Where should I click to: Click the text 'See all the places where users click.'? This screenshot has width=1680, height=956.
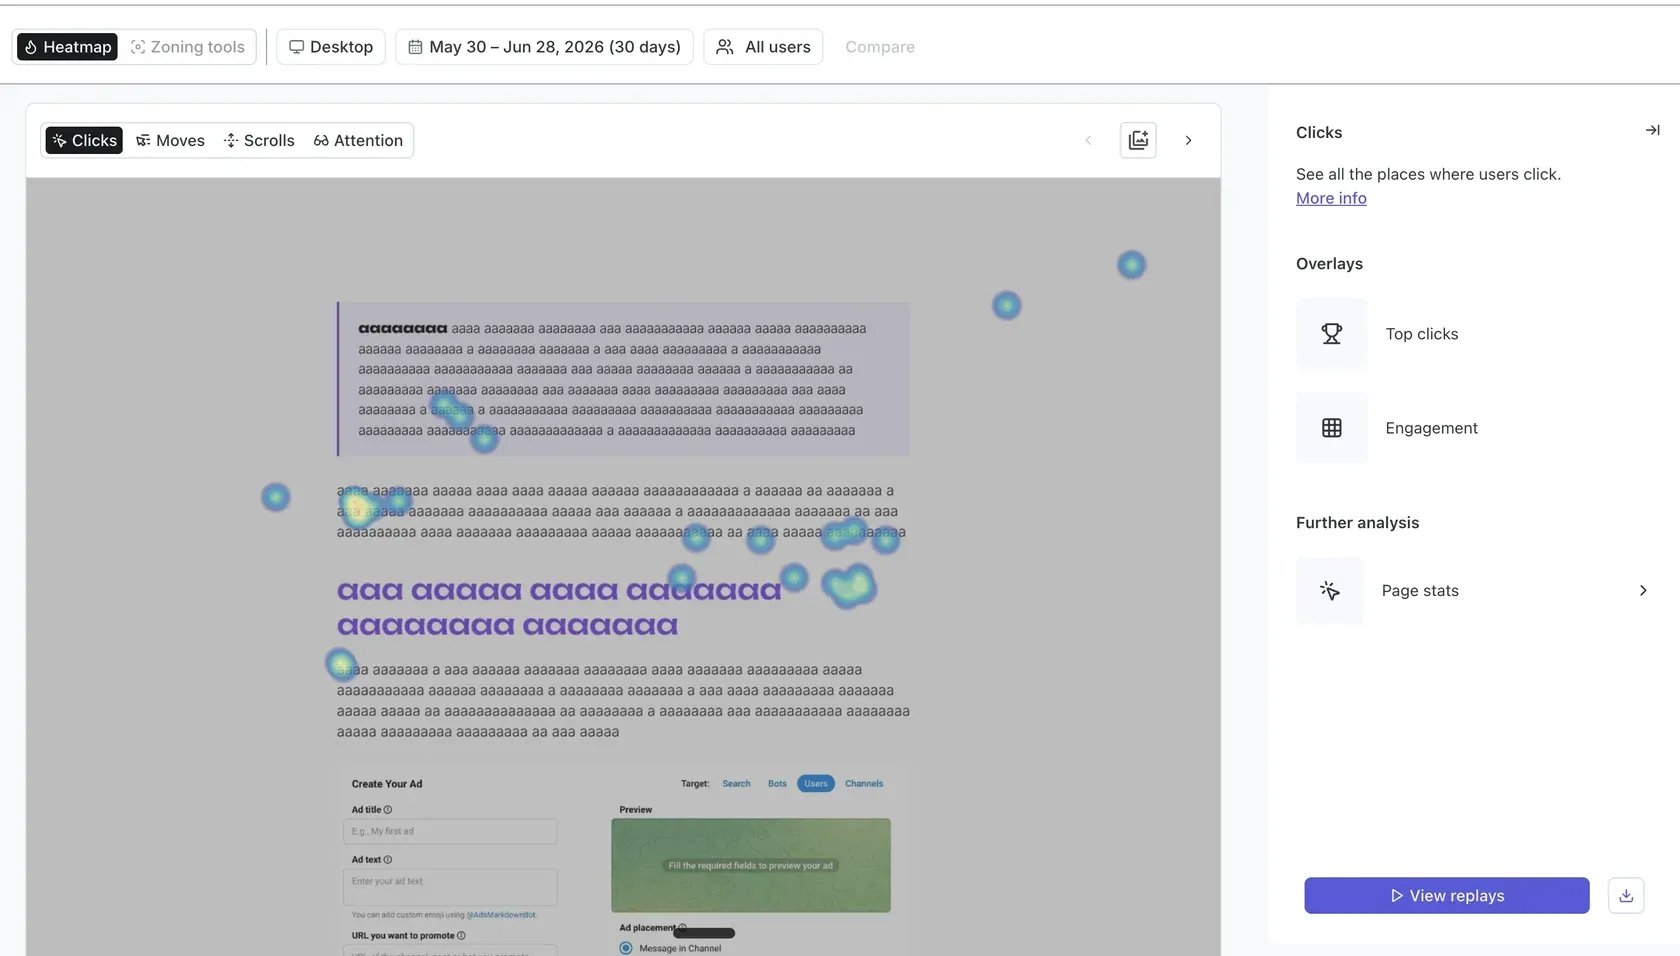(x=1428, y=174)
